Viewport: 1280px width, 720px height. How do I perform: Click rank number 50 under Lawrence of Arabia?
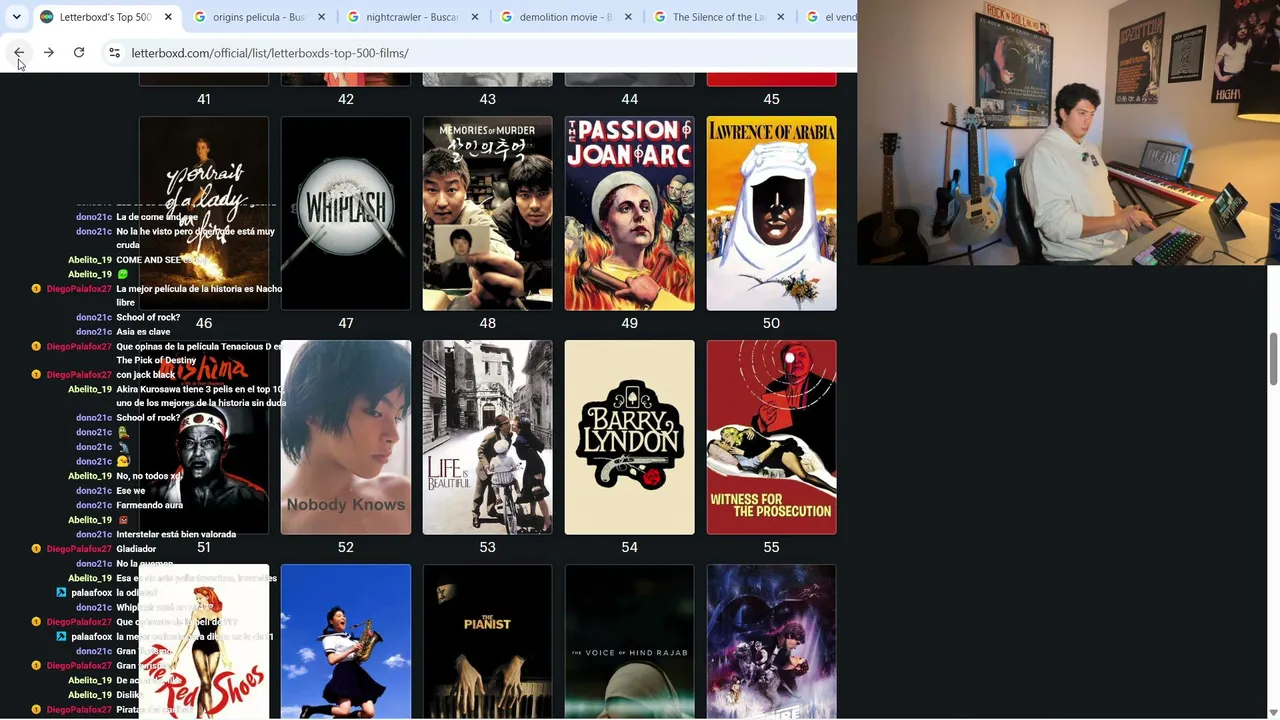click(772, 323)
